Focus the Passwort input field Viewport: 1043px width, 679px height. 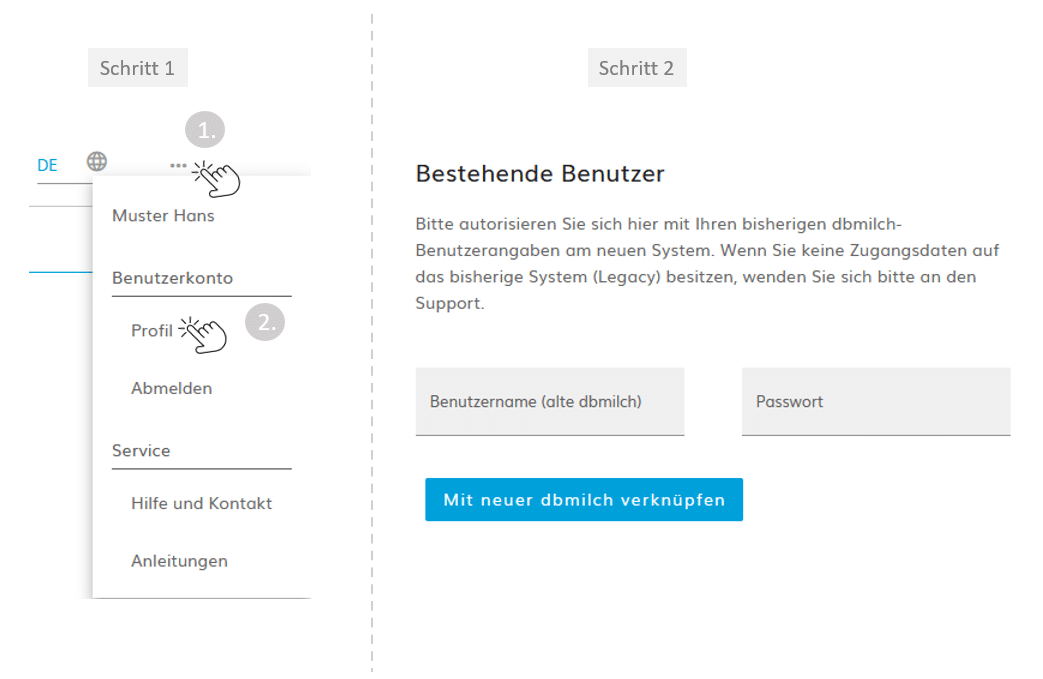tap(876, 402)
